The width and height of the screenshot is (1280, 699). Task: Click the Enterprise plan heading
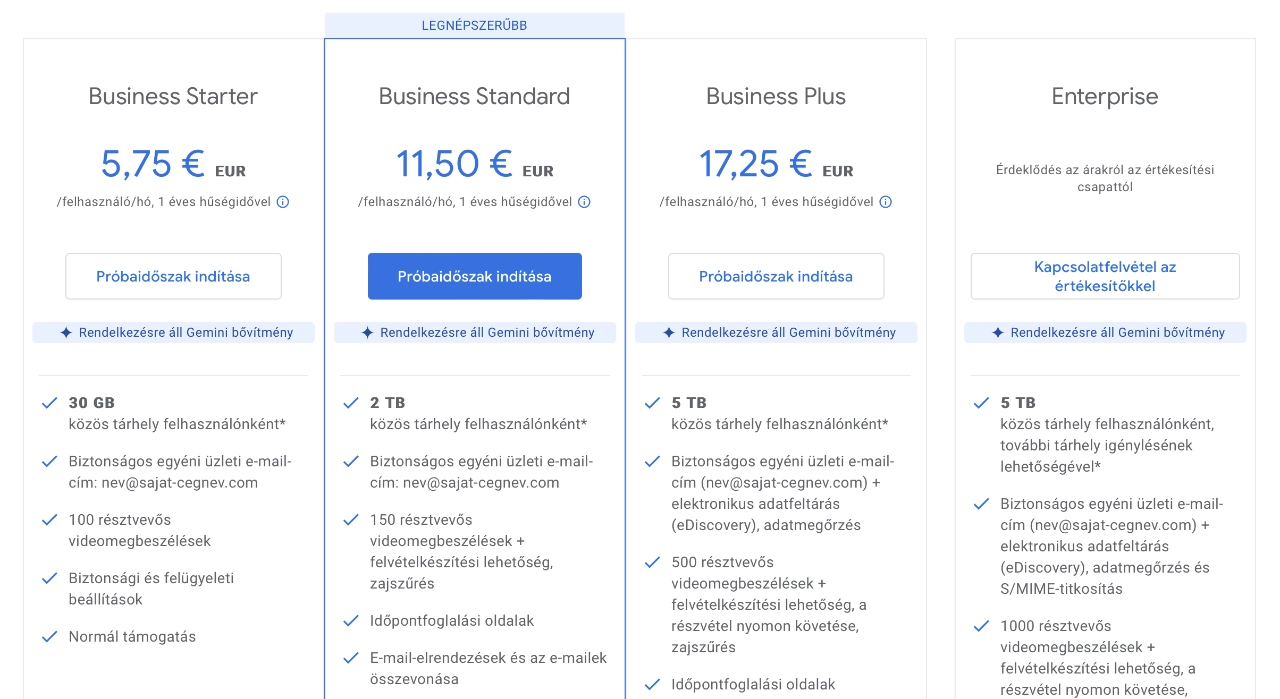[x=1105, y=96]
